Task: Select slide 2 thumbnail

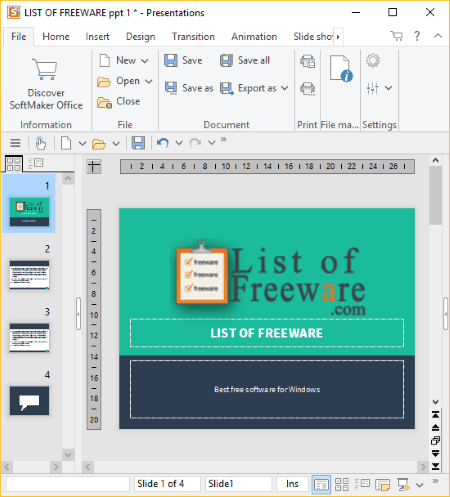Action: 29,275
